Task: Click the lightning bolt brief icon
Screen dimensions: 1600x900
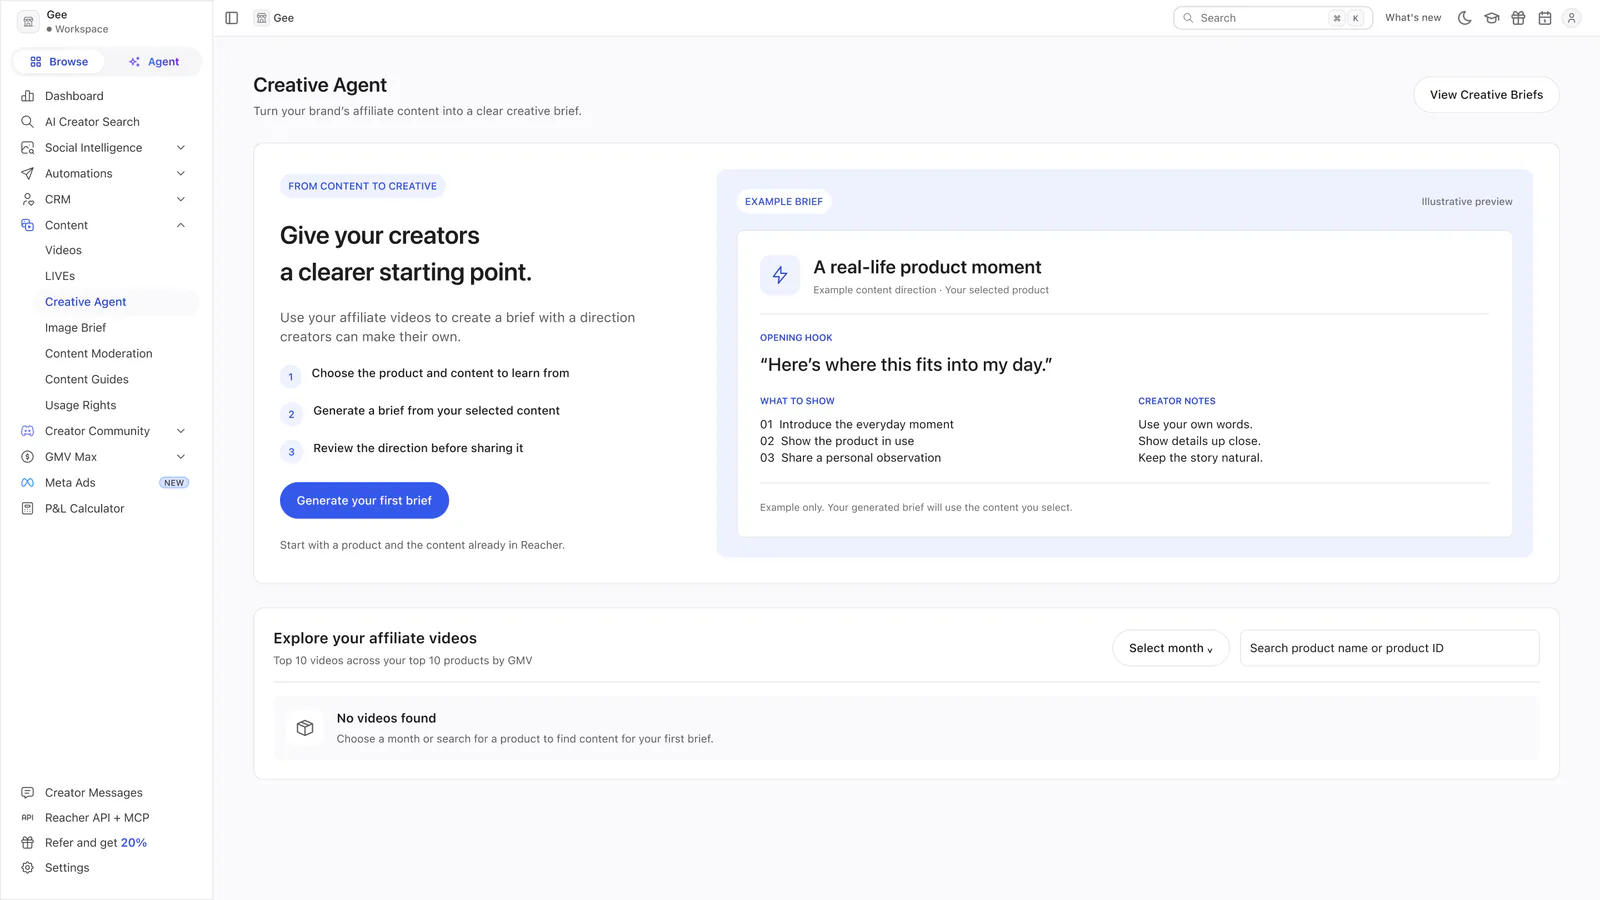Action: (780, 275)
